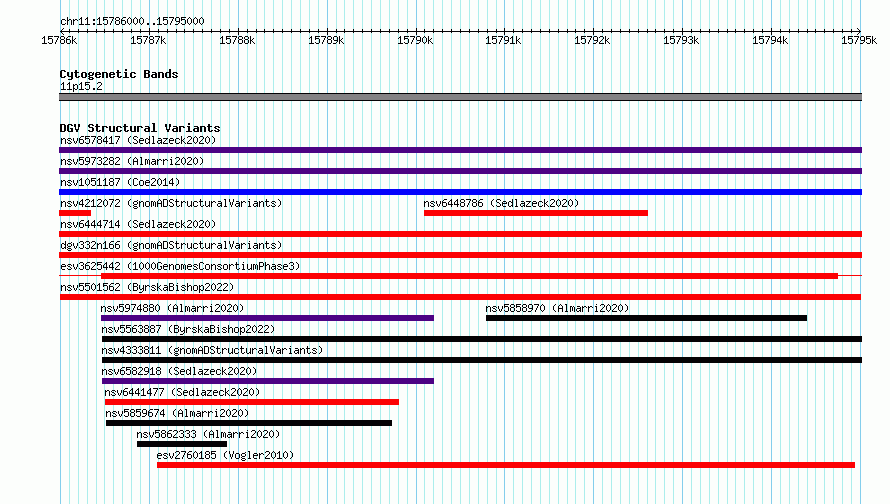890x504 pixels.
Task: Open esv2760185 (Vogler2010) label
Action: (225, 455)
